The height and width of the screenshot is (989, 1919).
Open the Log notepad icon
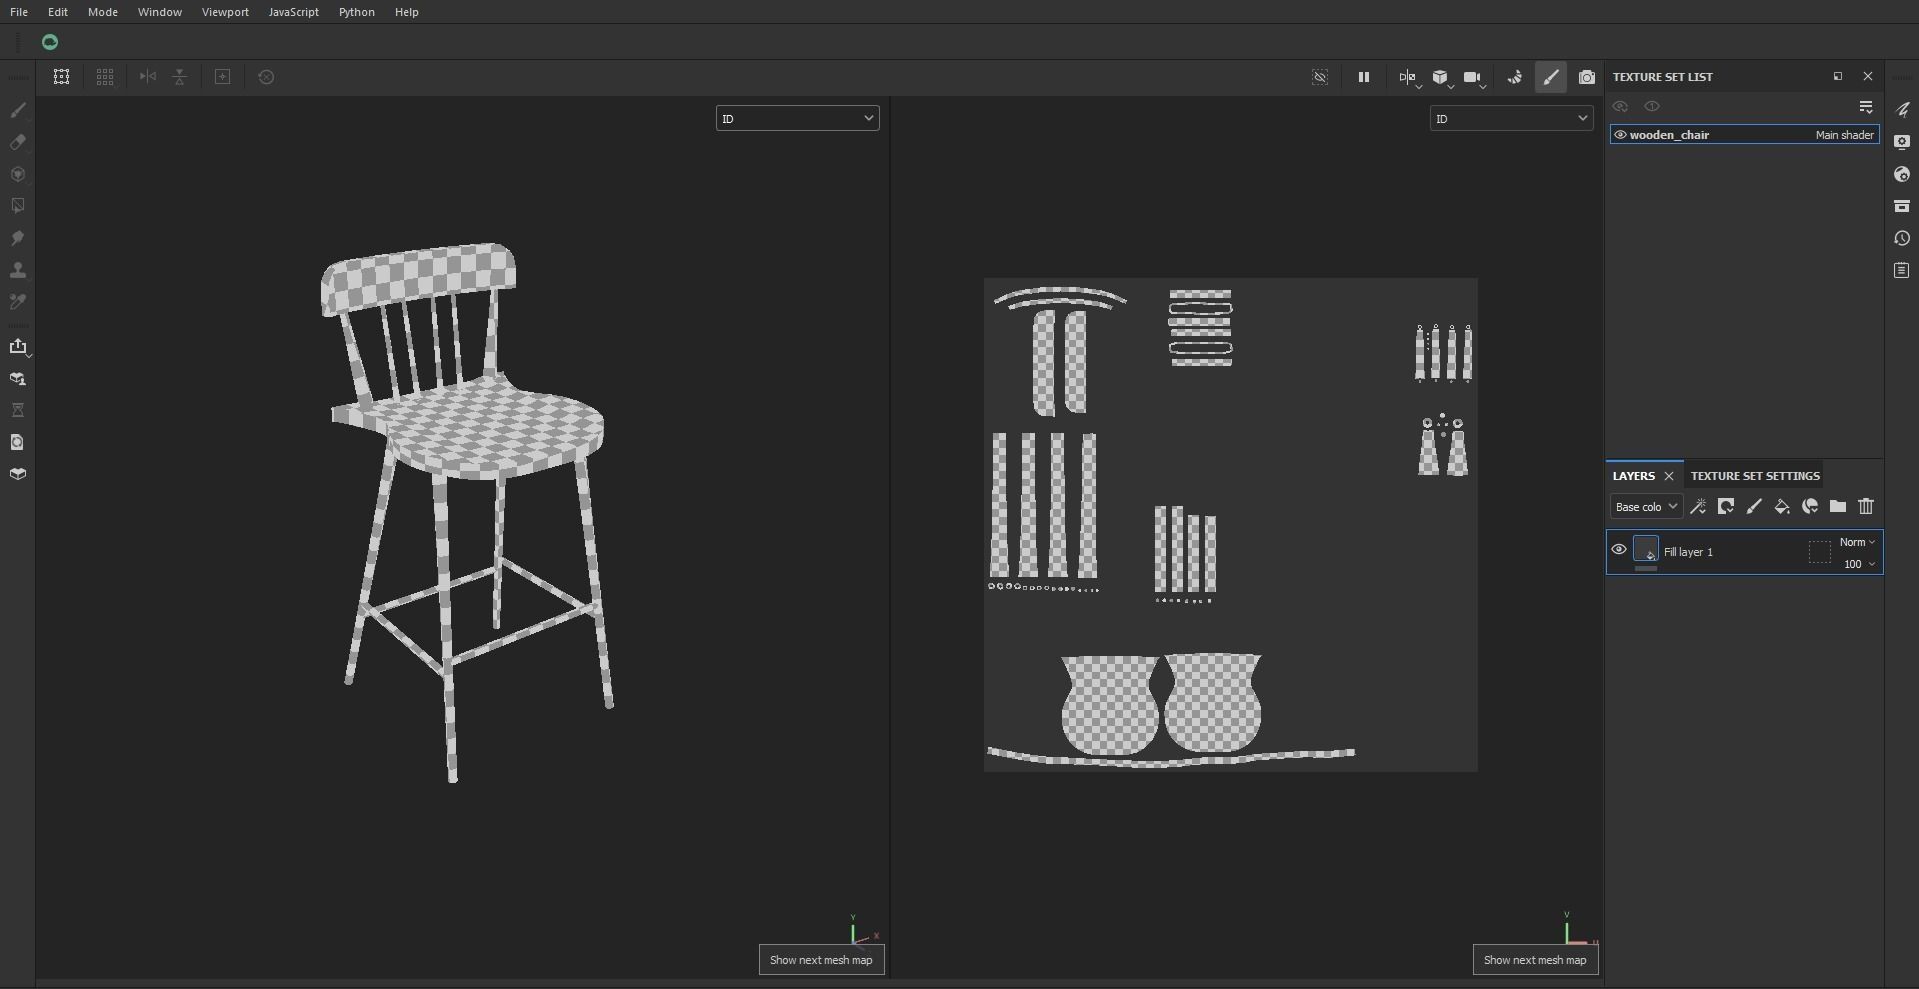pos(1902,270)
